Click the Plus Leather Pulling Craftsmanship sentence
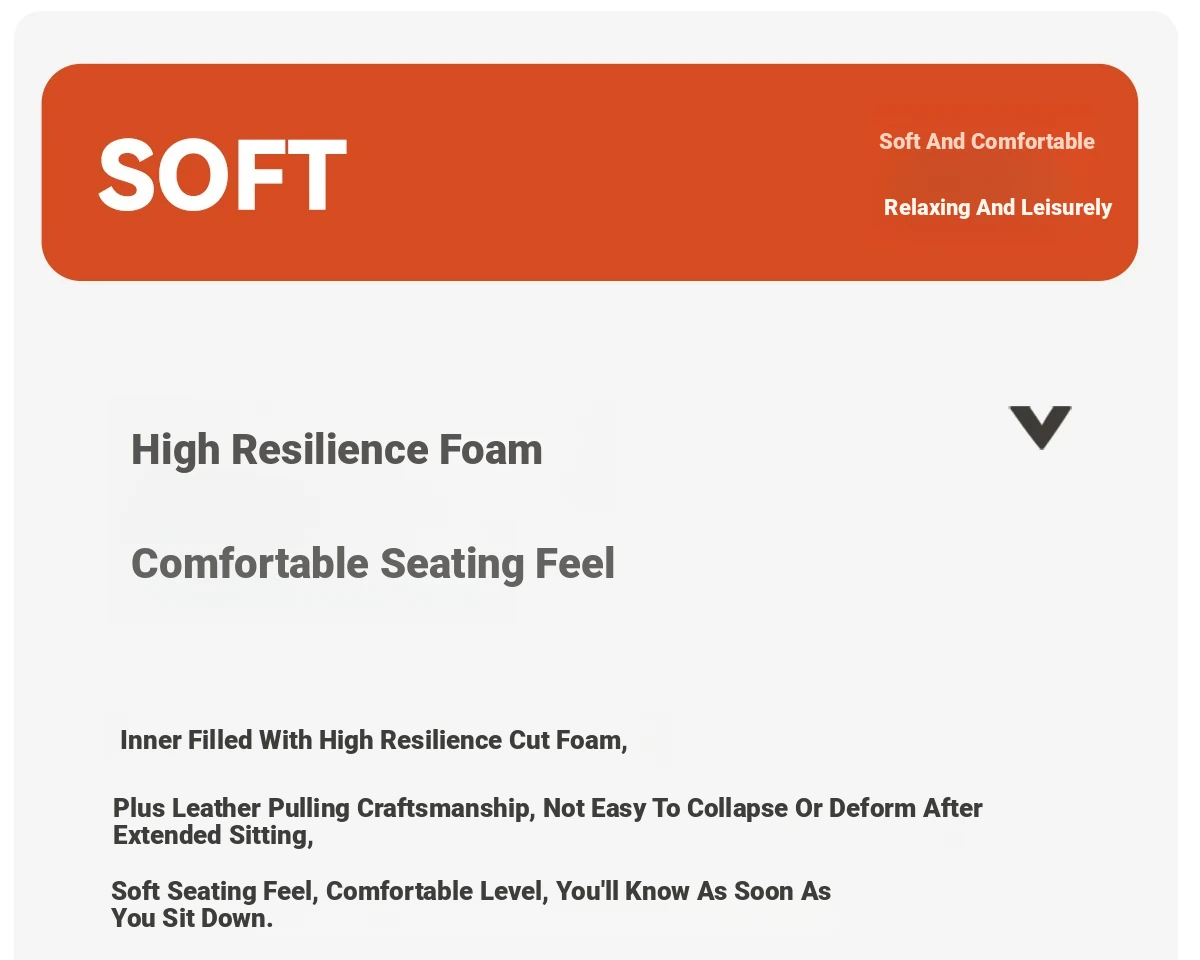The width and height of the screenshot is (1200, 960). coord(548,808)
